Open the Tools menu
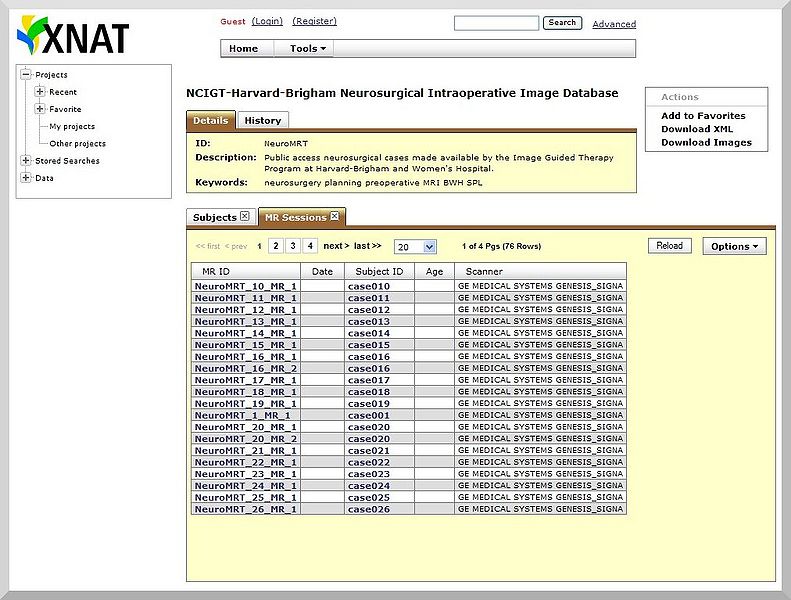Viewport: 791px width, 600px height. (x=308, y=48)
